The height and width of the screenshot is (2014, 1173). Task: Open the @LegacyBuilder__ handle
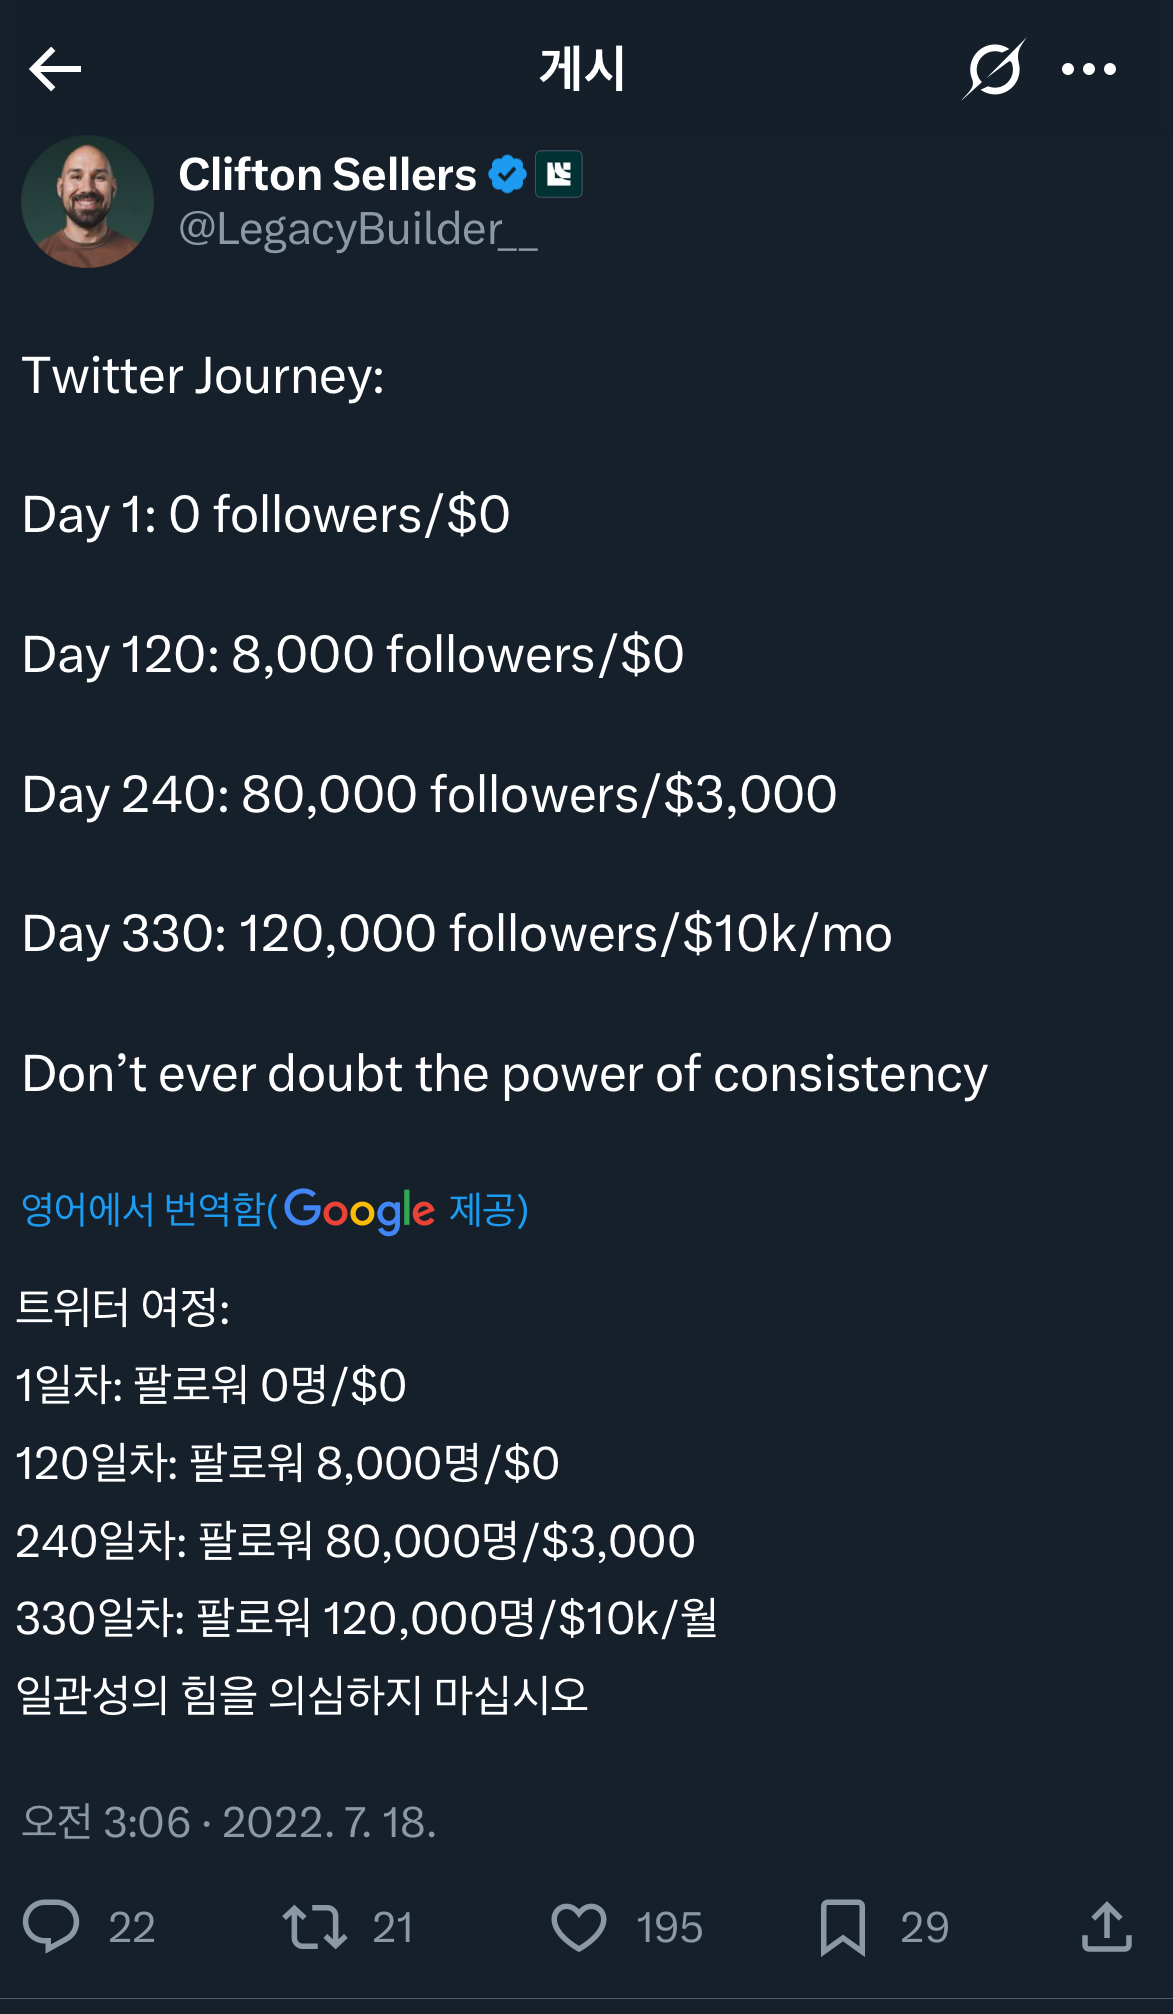(x=358, y=229)
